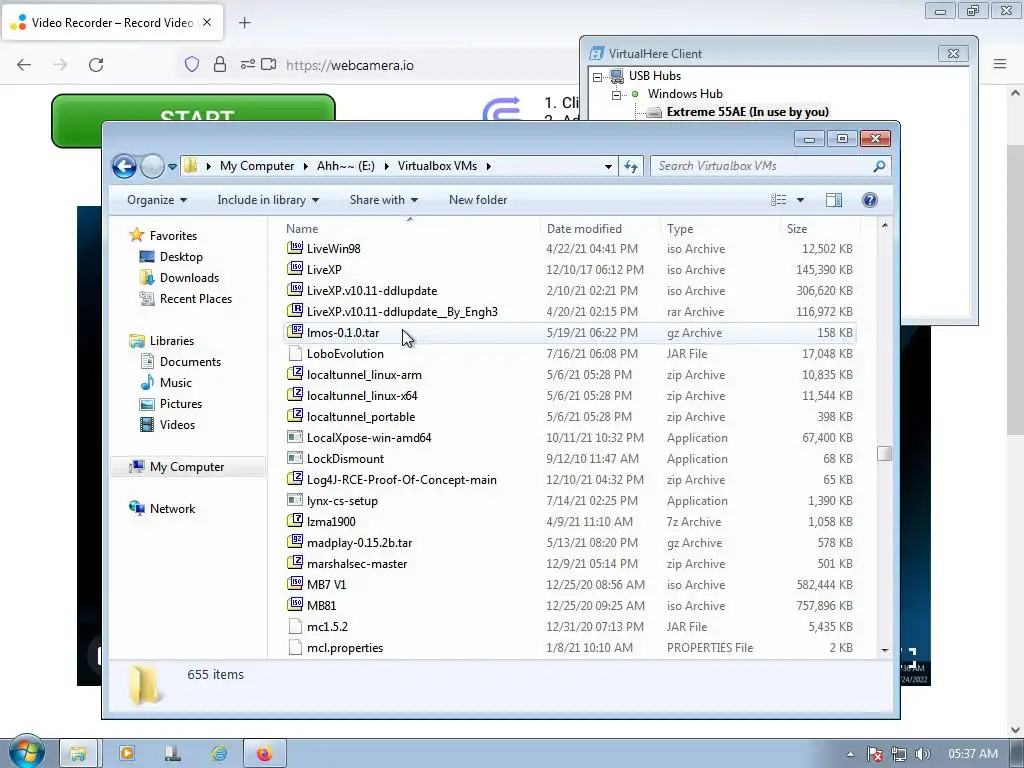The width and height of the screenshot is (1024, 768).
Task: Select the localtunnel_linux-arm zip icon
Action: [x=295, y=374]
